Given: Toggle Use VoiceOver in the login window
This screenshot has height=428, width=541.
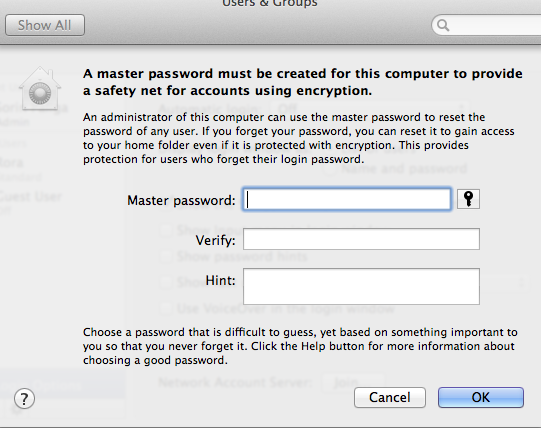Looking at the screenshot, I should click(x=166, y=308).
